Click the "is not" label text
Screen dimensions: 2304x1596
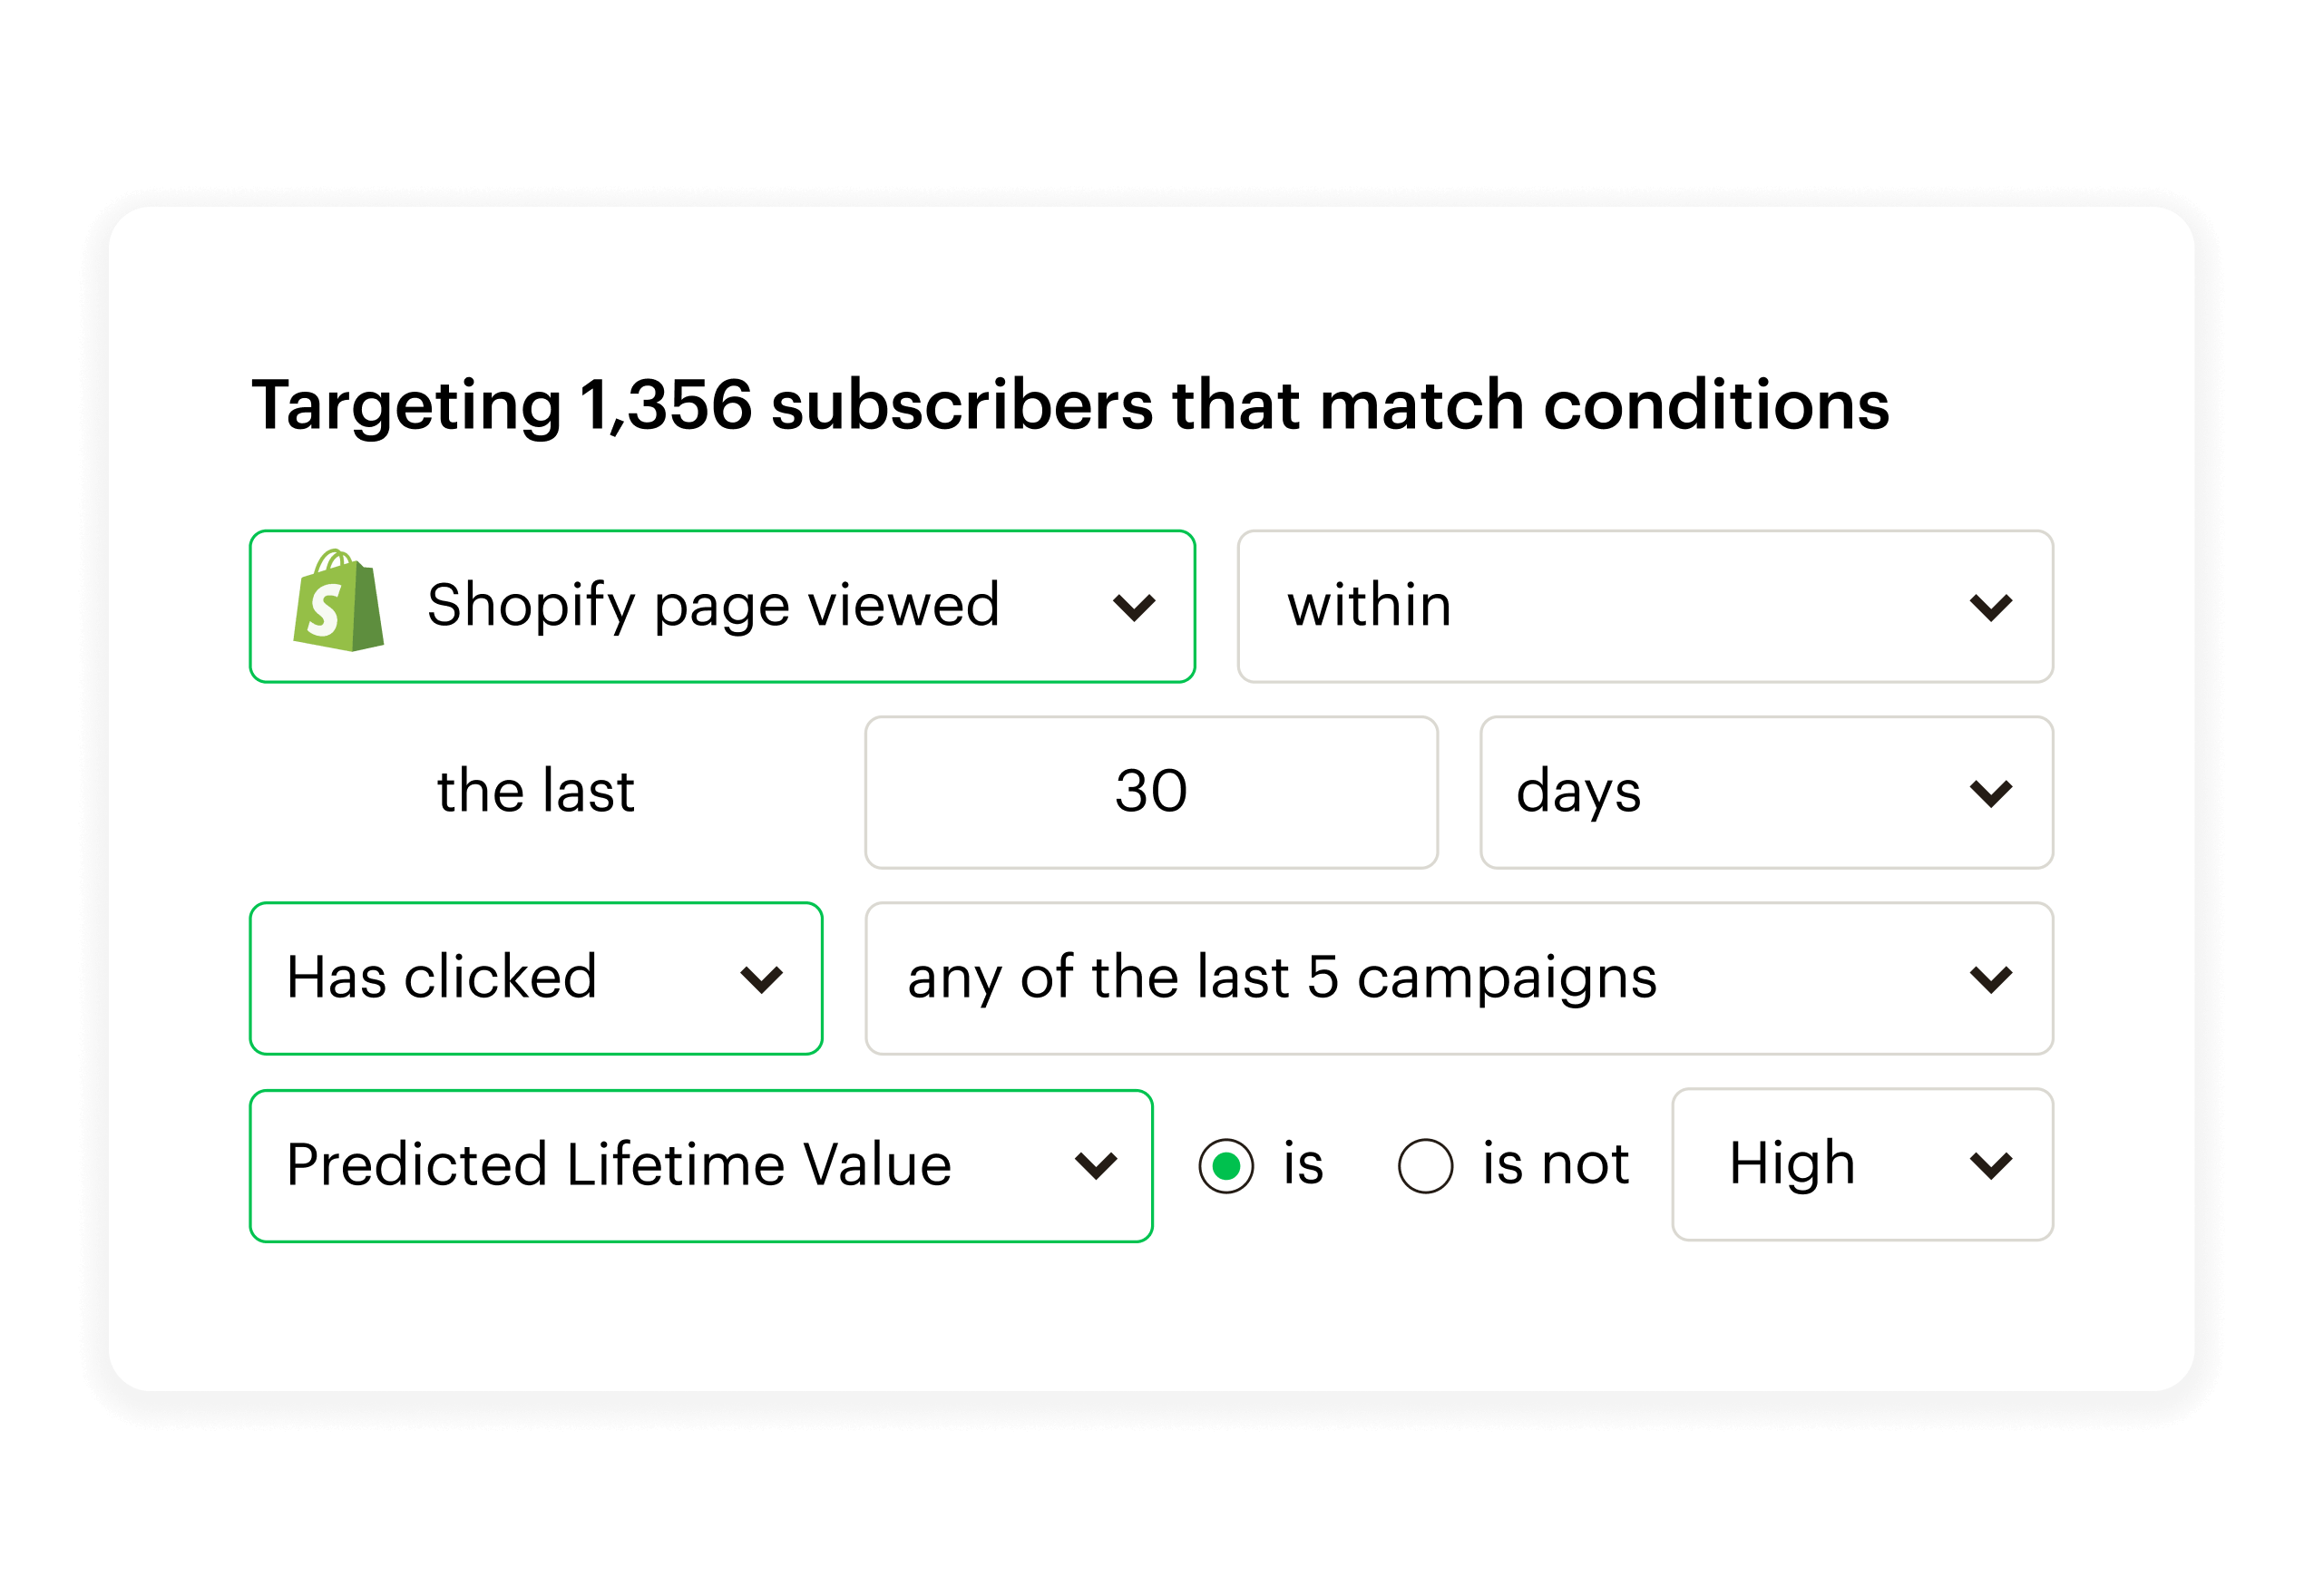[x=1555, y=1164]
